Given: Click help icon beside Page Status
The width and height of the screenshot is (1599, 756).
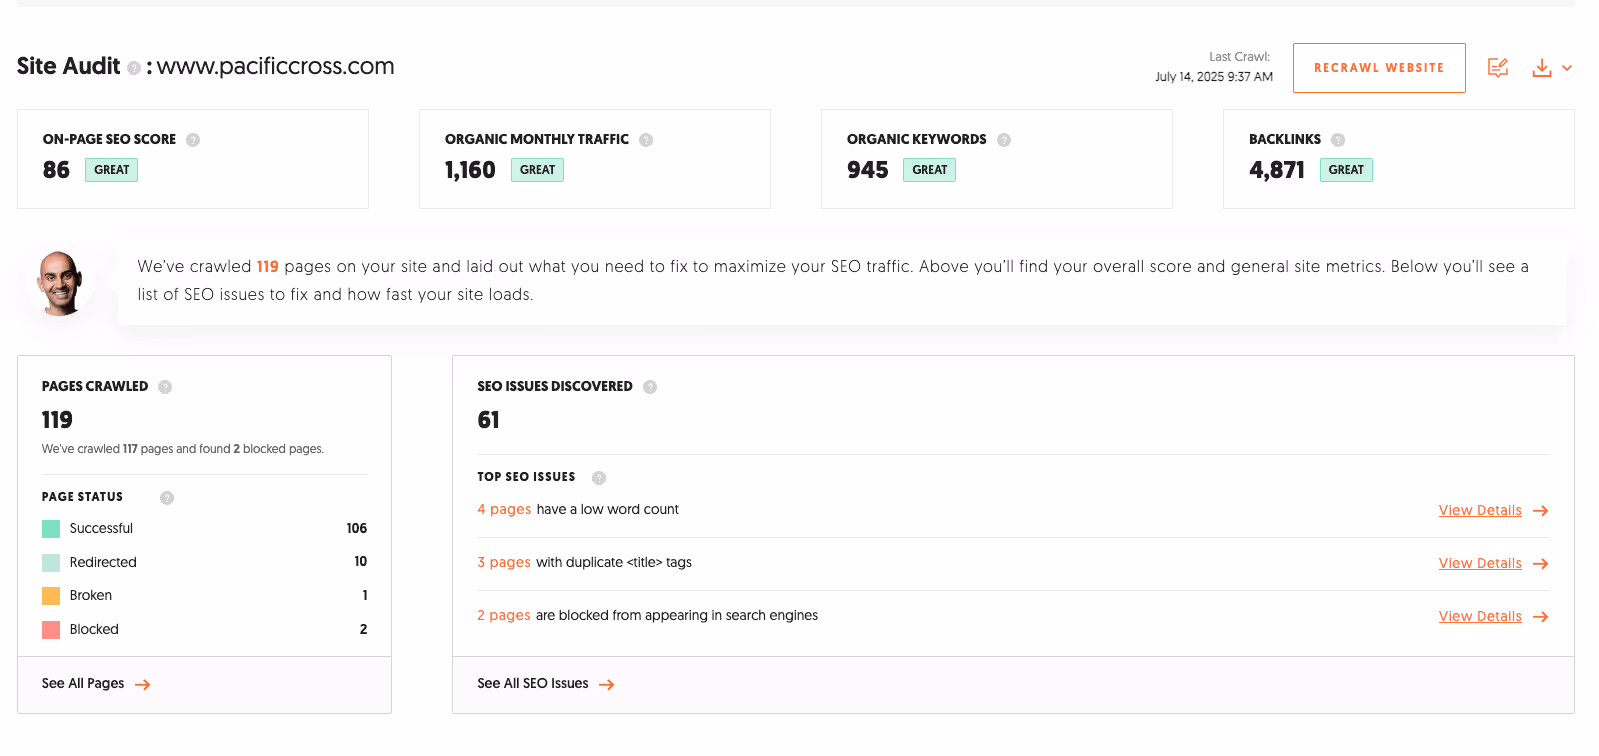Looking at the screenshot, I should pos(167,498).
